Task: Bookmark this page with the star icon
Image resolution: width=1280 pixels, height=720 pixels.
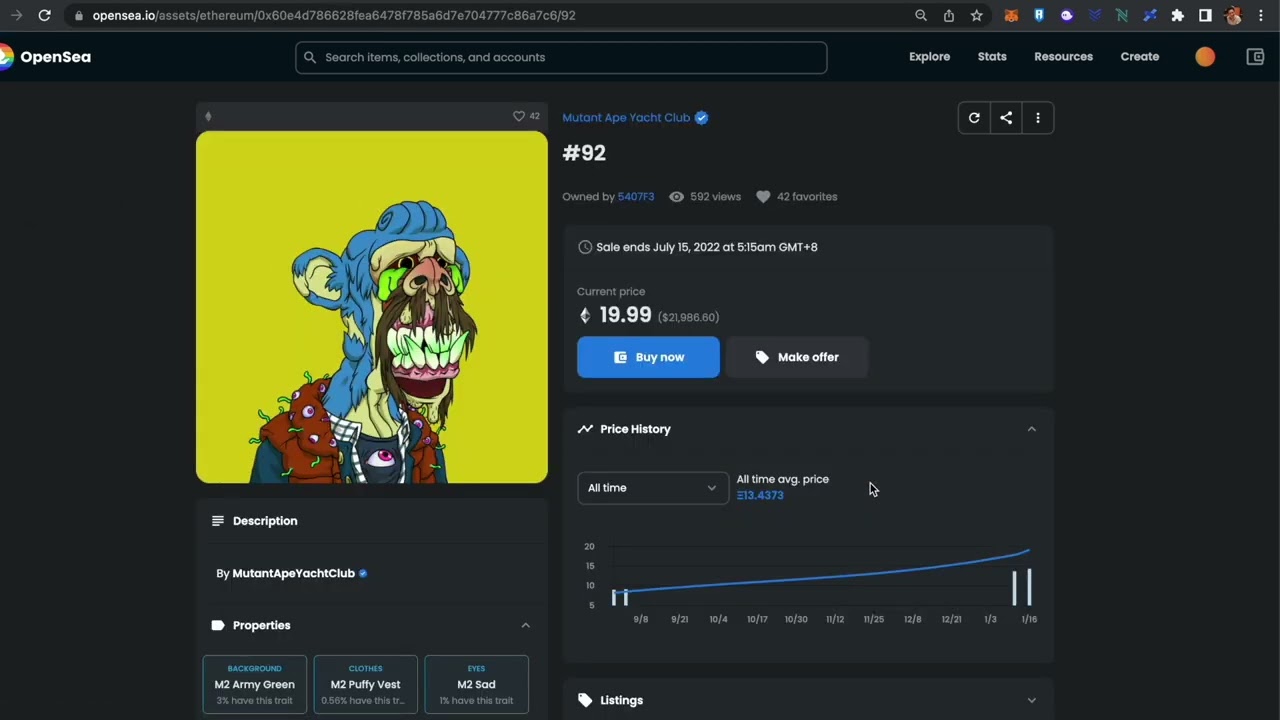Action: (x=977, y=16)
